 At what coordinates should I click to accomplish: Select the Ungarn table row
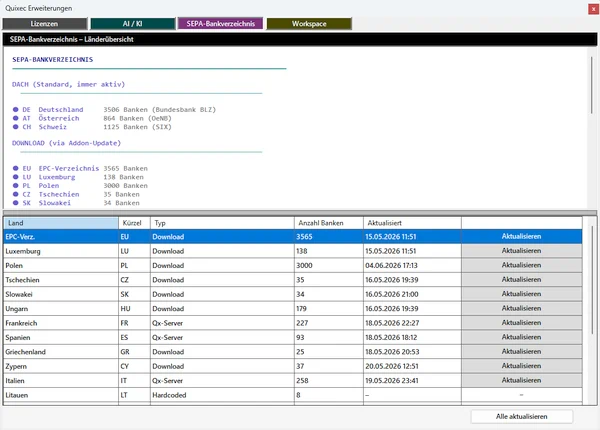point(293,309)
